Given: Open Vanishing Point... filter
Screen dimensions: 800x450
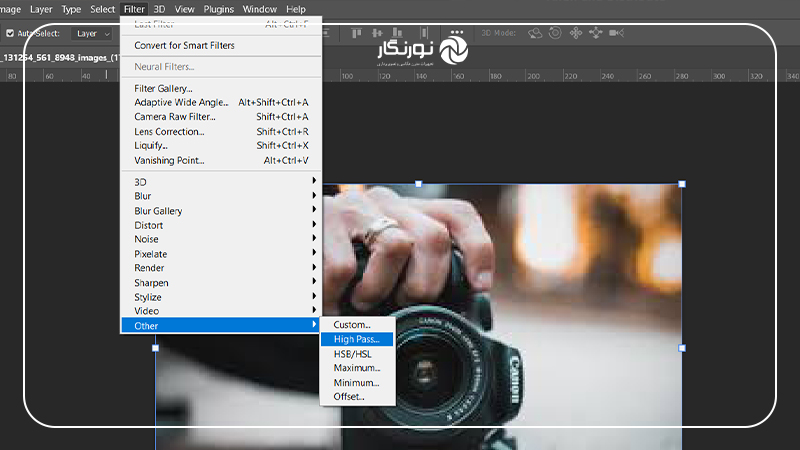Looking at the screenshot, I should pyautogui.click(x=221, y=160).
